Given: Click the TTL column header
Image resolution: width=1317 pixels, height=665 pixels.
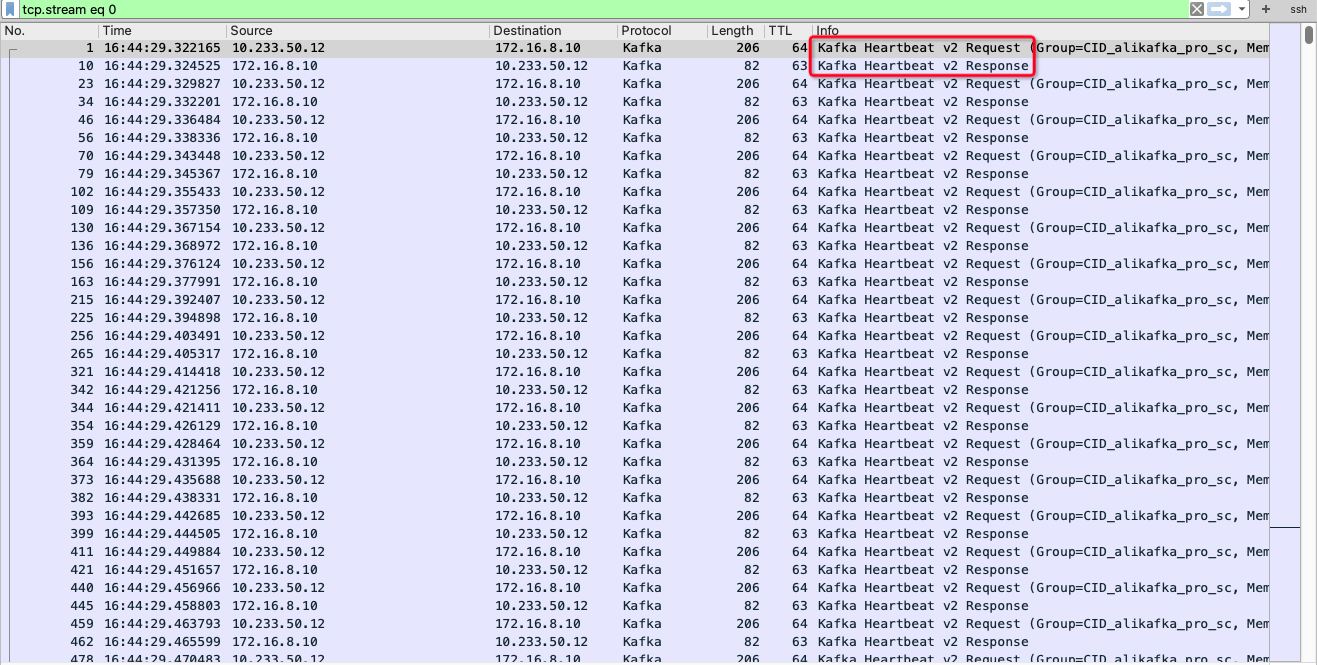Looking at the screenshot, I should pos(787,31).
